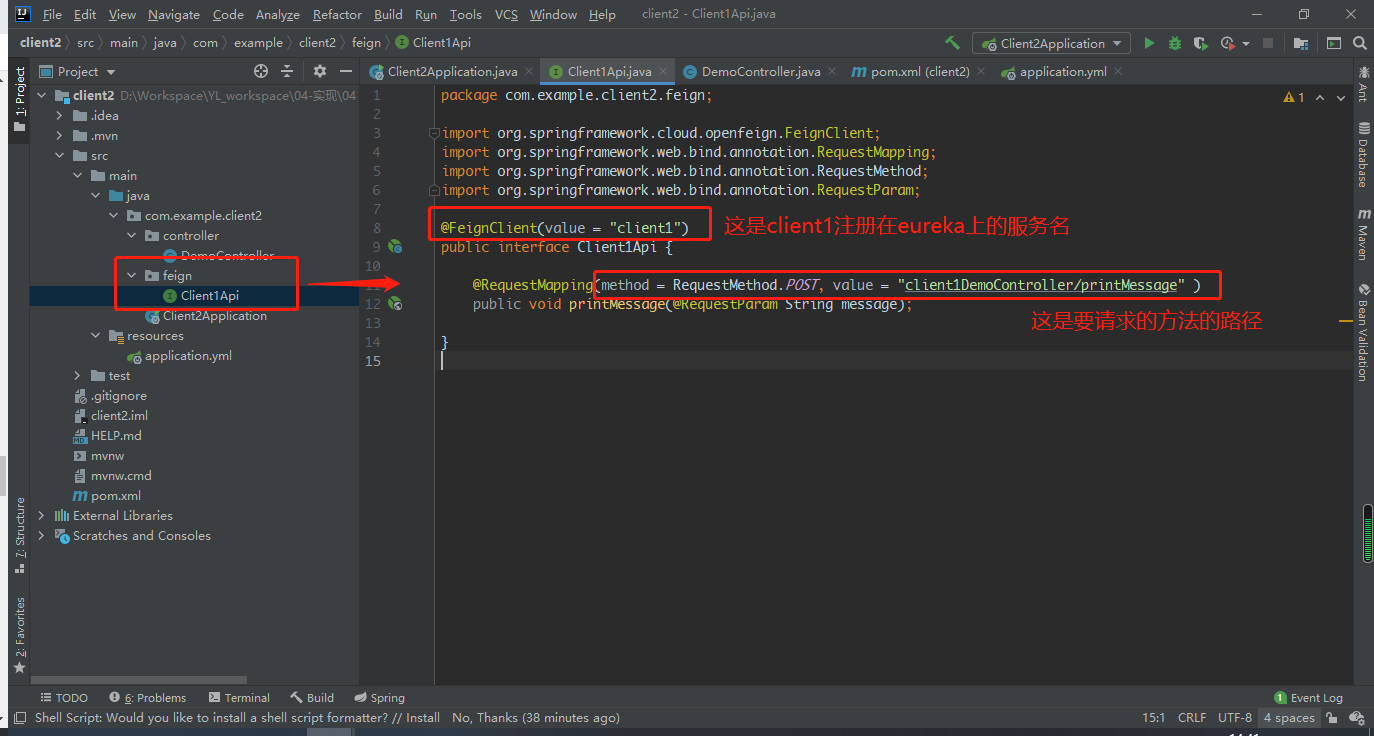Open Project Structure folder icon
Viewport: 1374px width, 736px height.
[x=1300, y=43]
